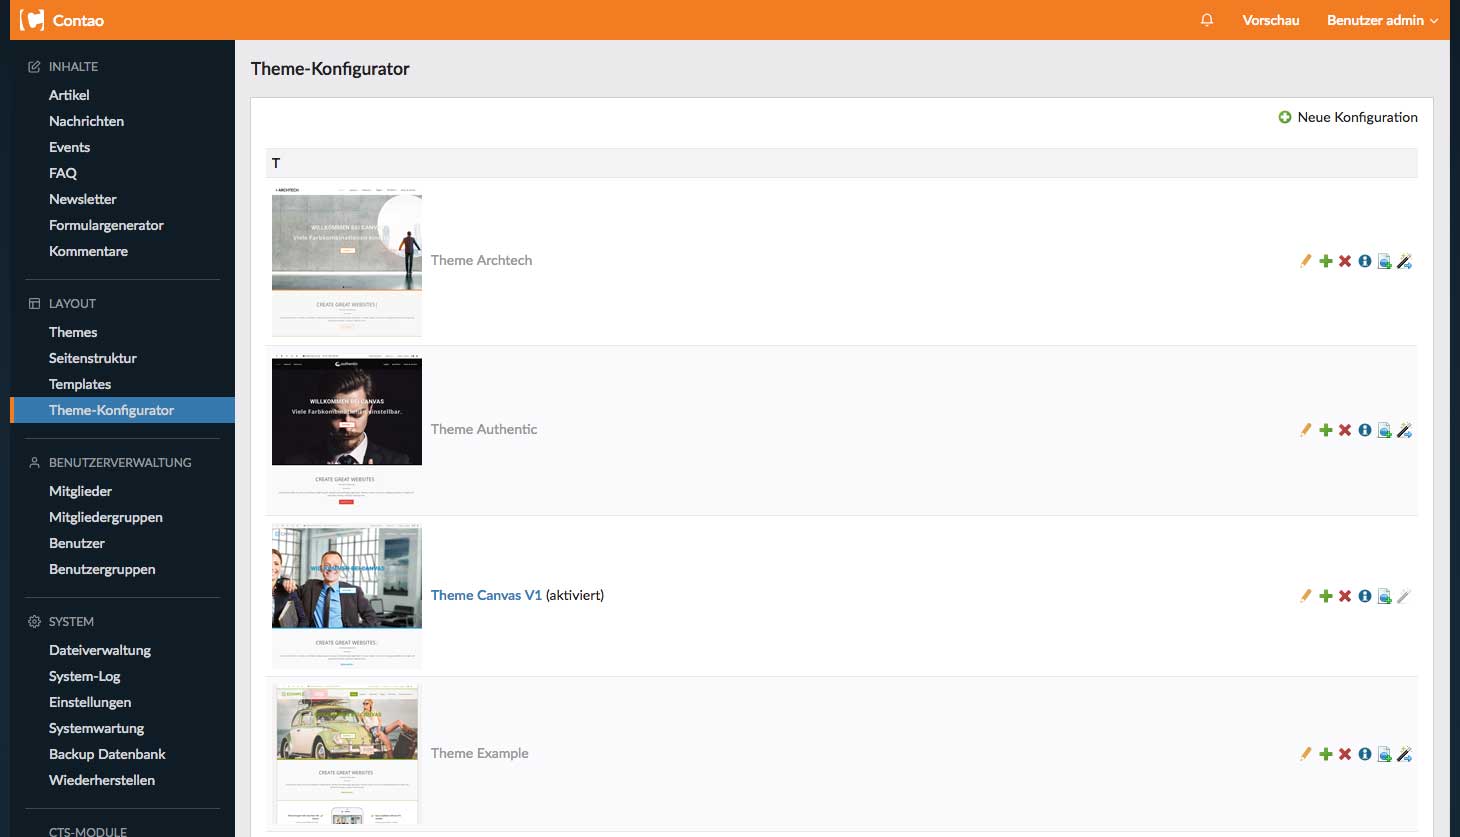The height and width of the screenshot is (837, 1460).
Task: Open the Vorschau preview link
Action: click(1270, 20)
